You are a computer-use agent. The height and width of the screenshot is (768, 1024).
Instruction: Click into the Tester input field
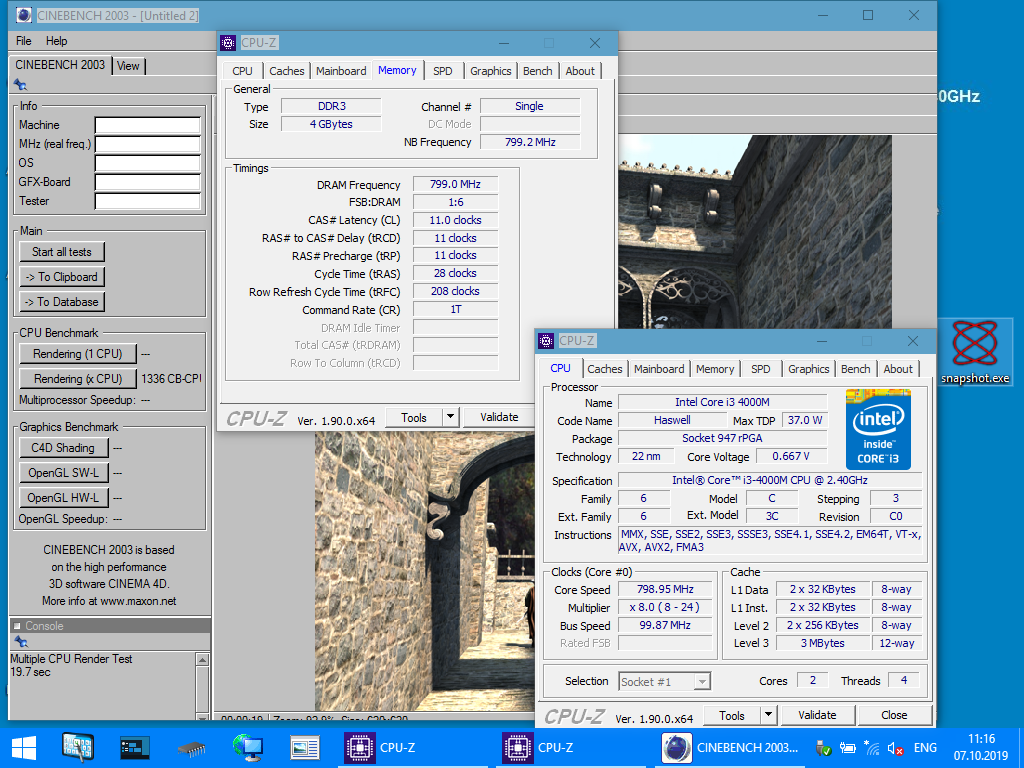[x=148, y=201]
